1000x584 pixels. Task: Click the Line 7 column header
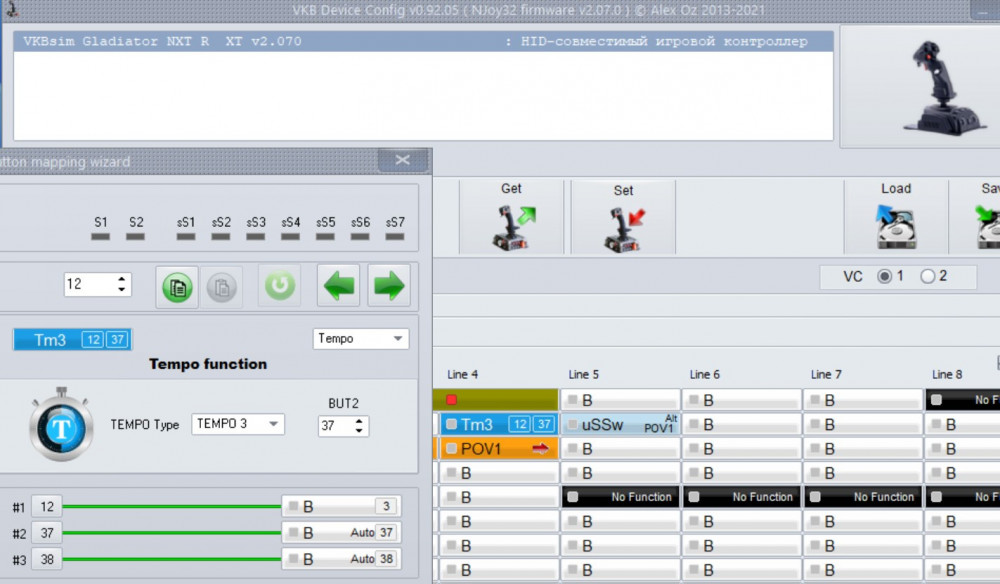826,375
